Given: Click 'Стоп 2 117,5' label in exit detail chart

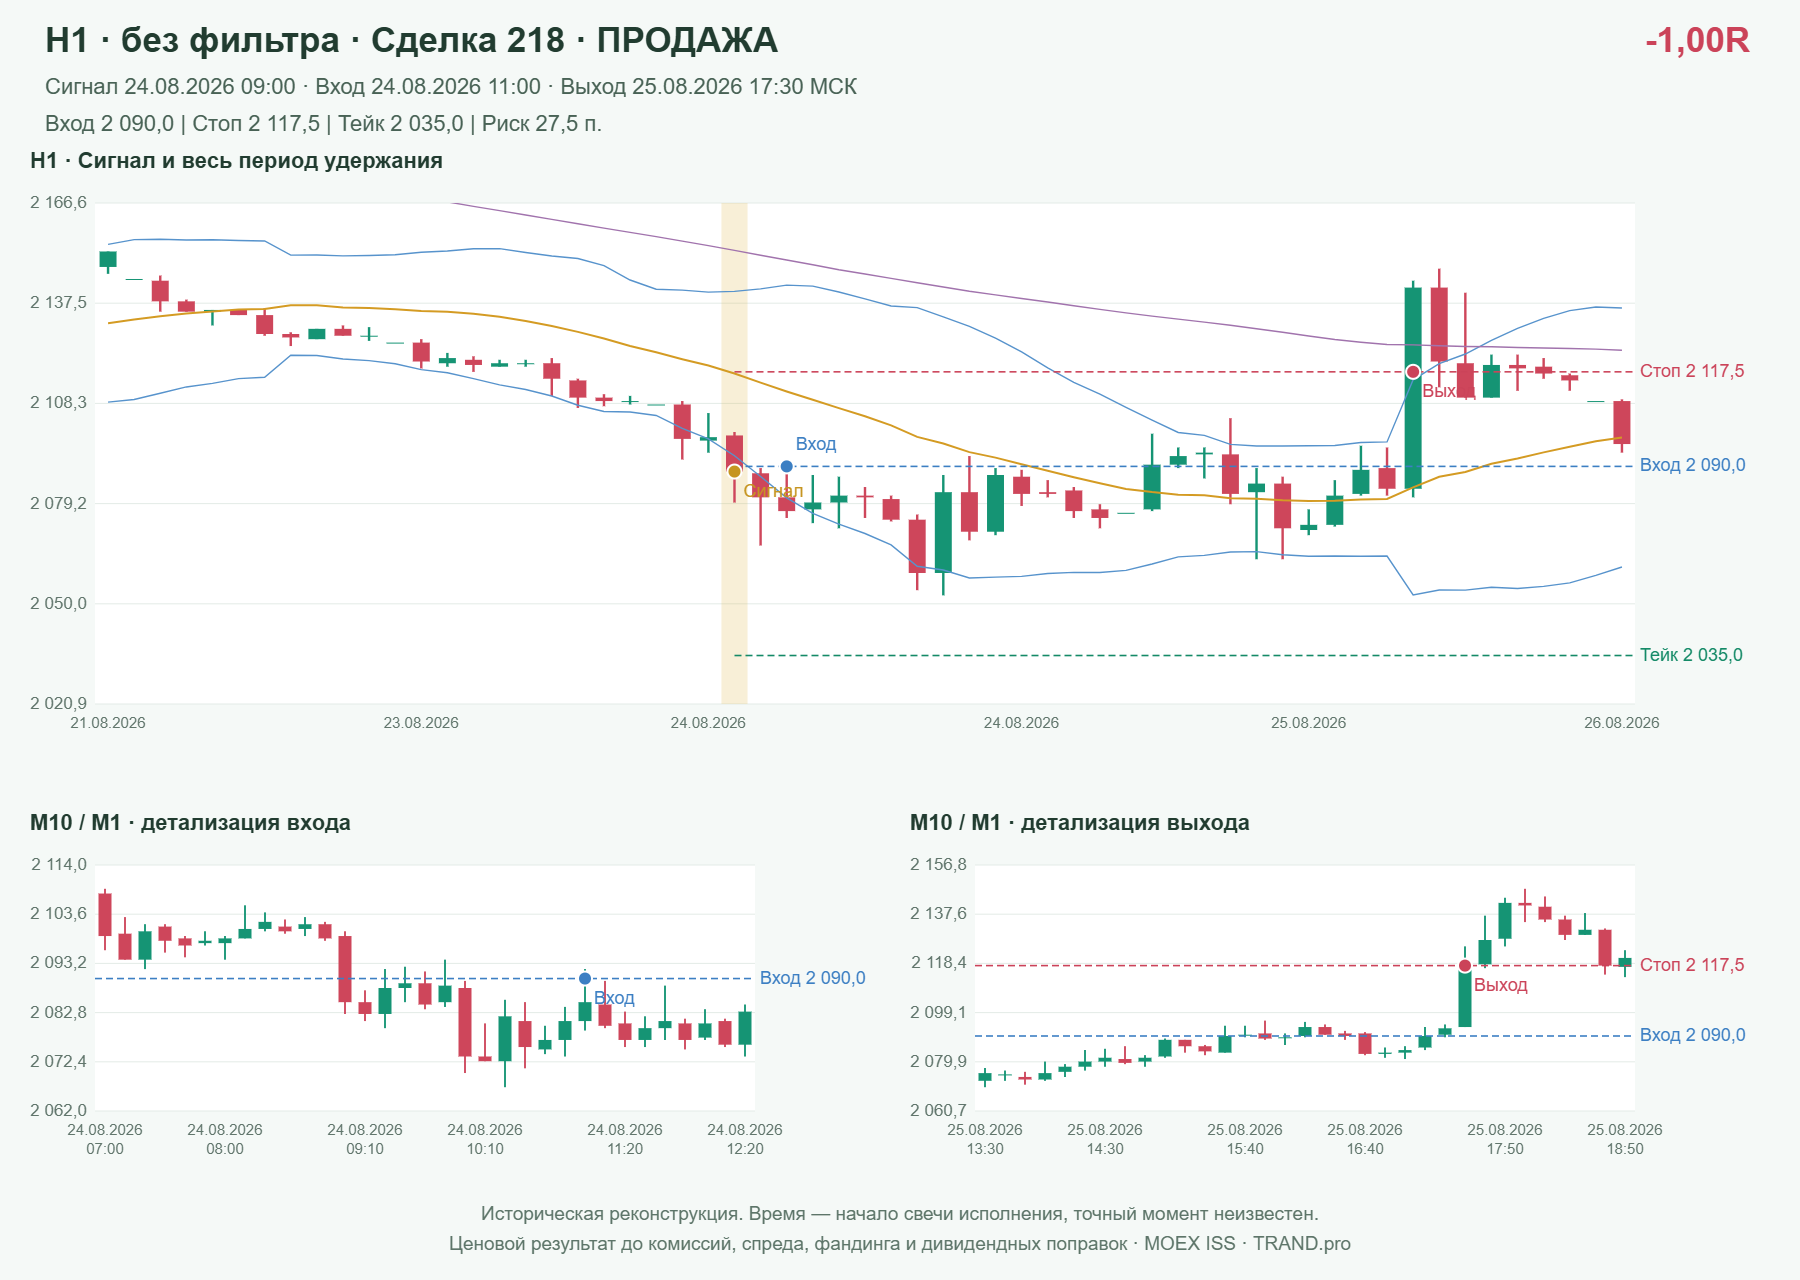Looking at the screenshot, I should point(1692,965).
